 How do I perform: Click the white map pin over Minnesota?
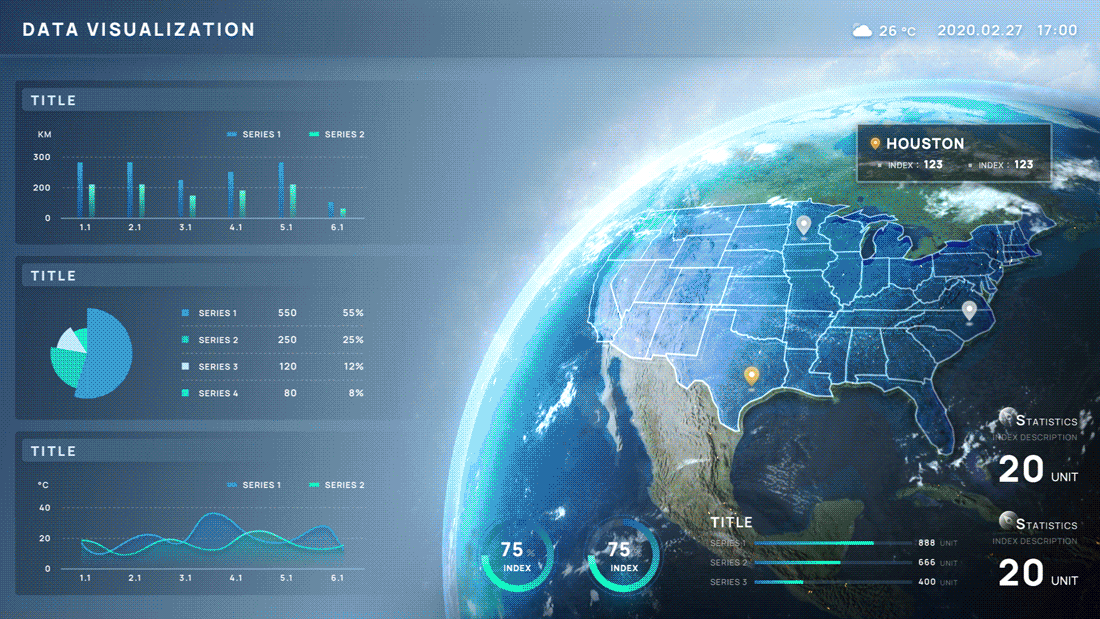(x=804, y=225)
